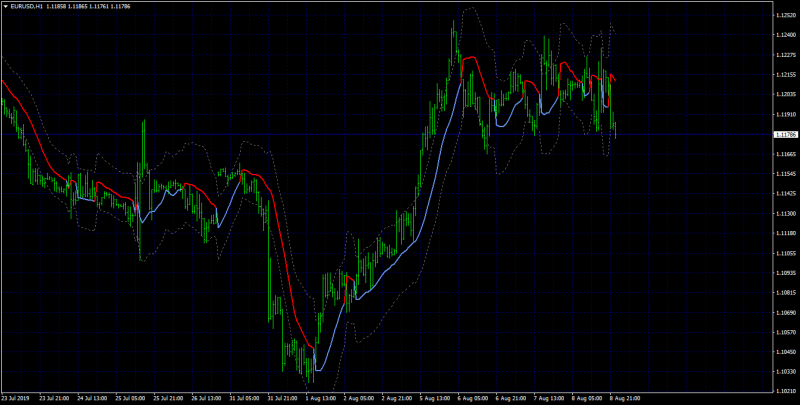Click the triangle arrow beside EURUSD,H1

point(6,6)
